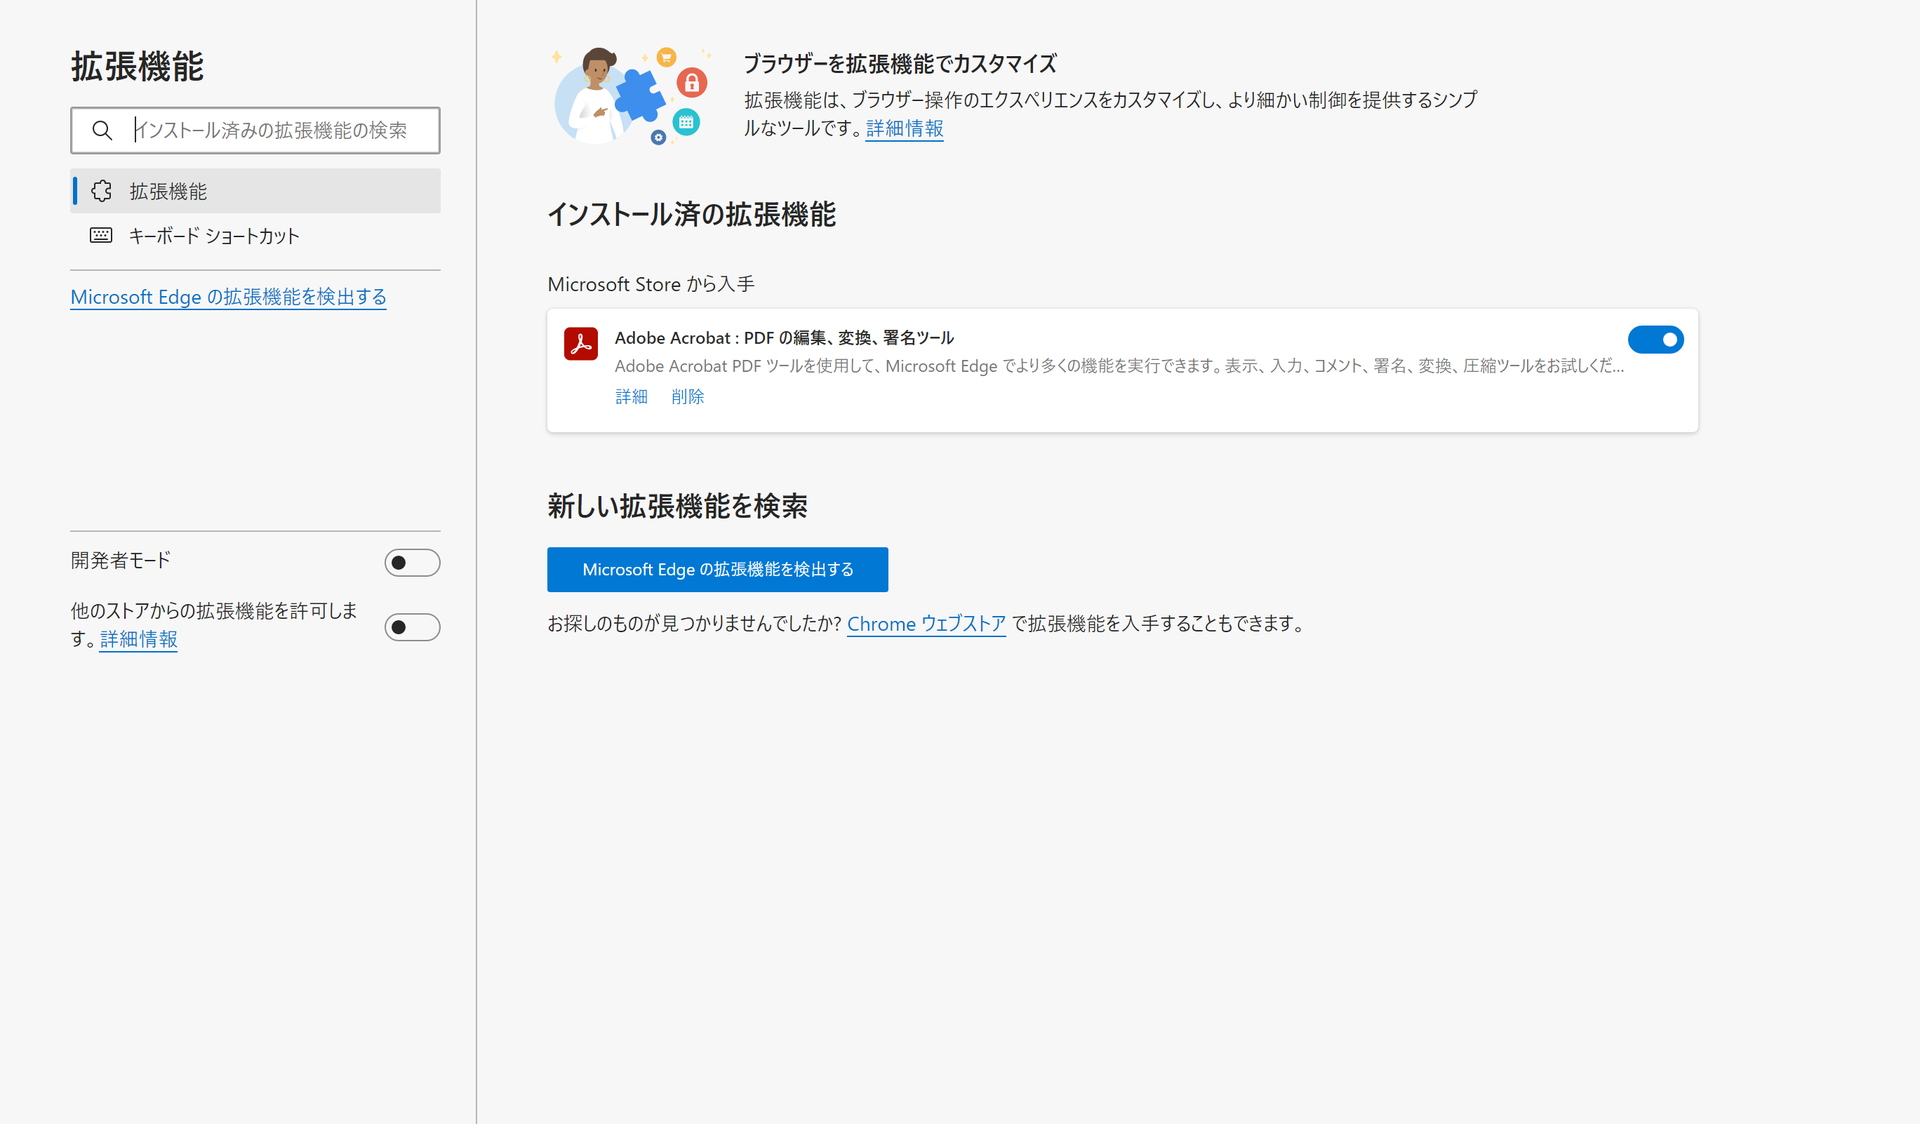Image resolution: width=1920 pixels, height=1124 pixels.
Task: Open 詳細情報 link in header description
Action: [x=904, y=128]
